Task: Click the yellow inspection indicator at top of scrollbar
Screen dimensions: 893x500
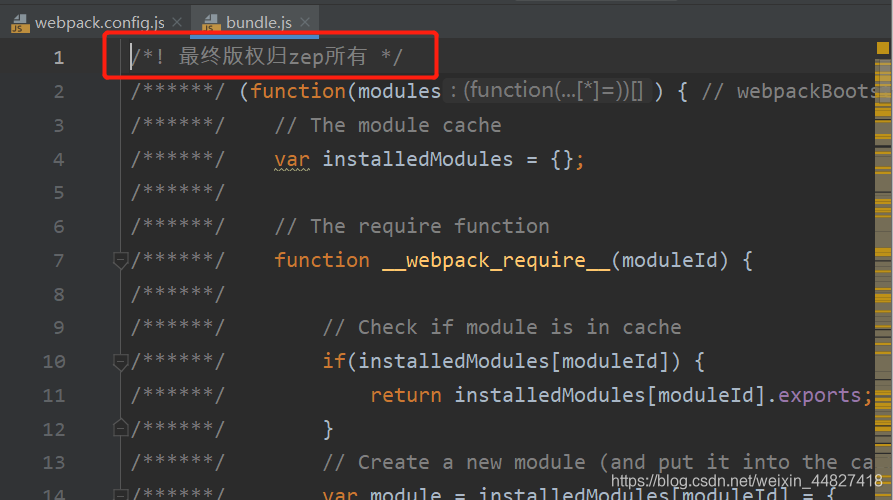Action: 883,48
